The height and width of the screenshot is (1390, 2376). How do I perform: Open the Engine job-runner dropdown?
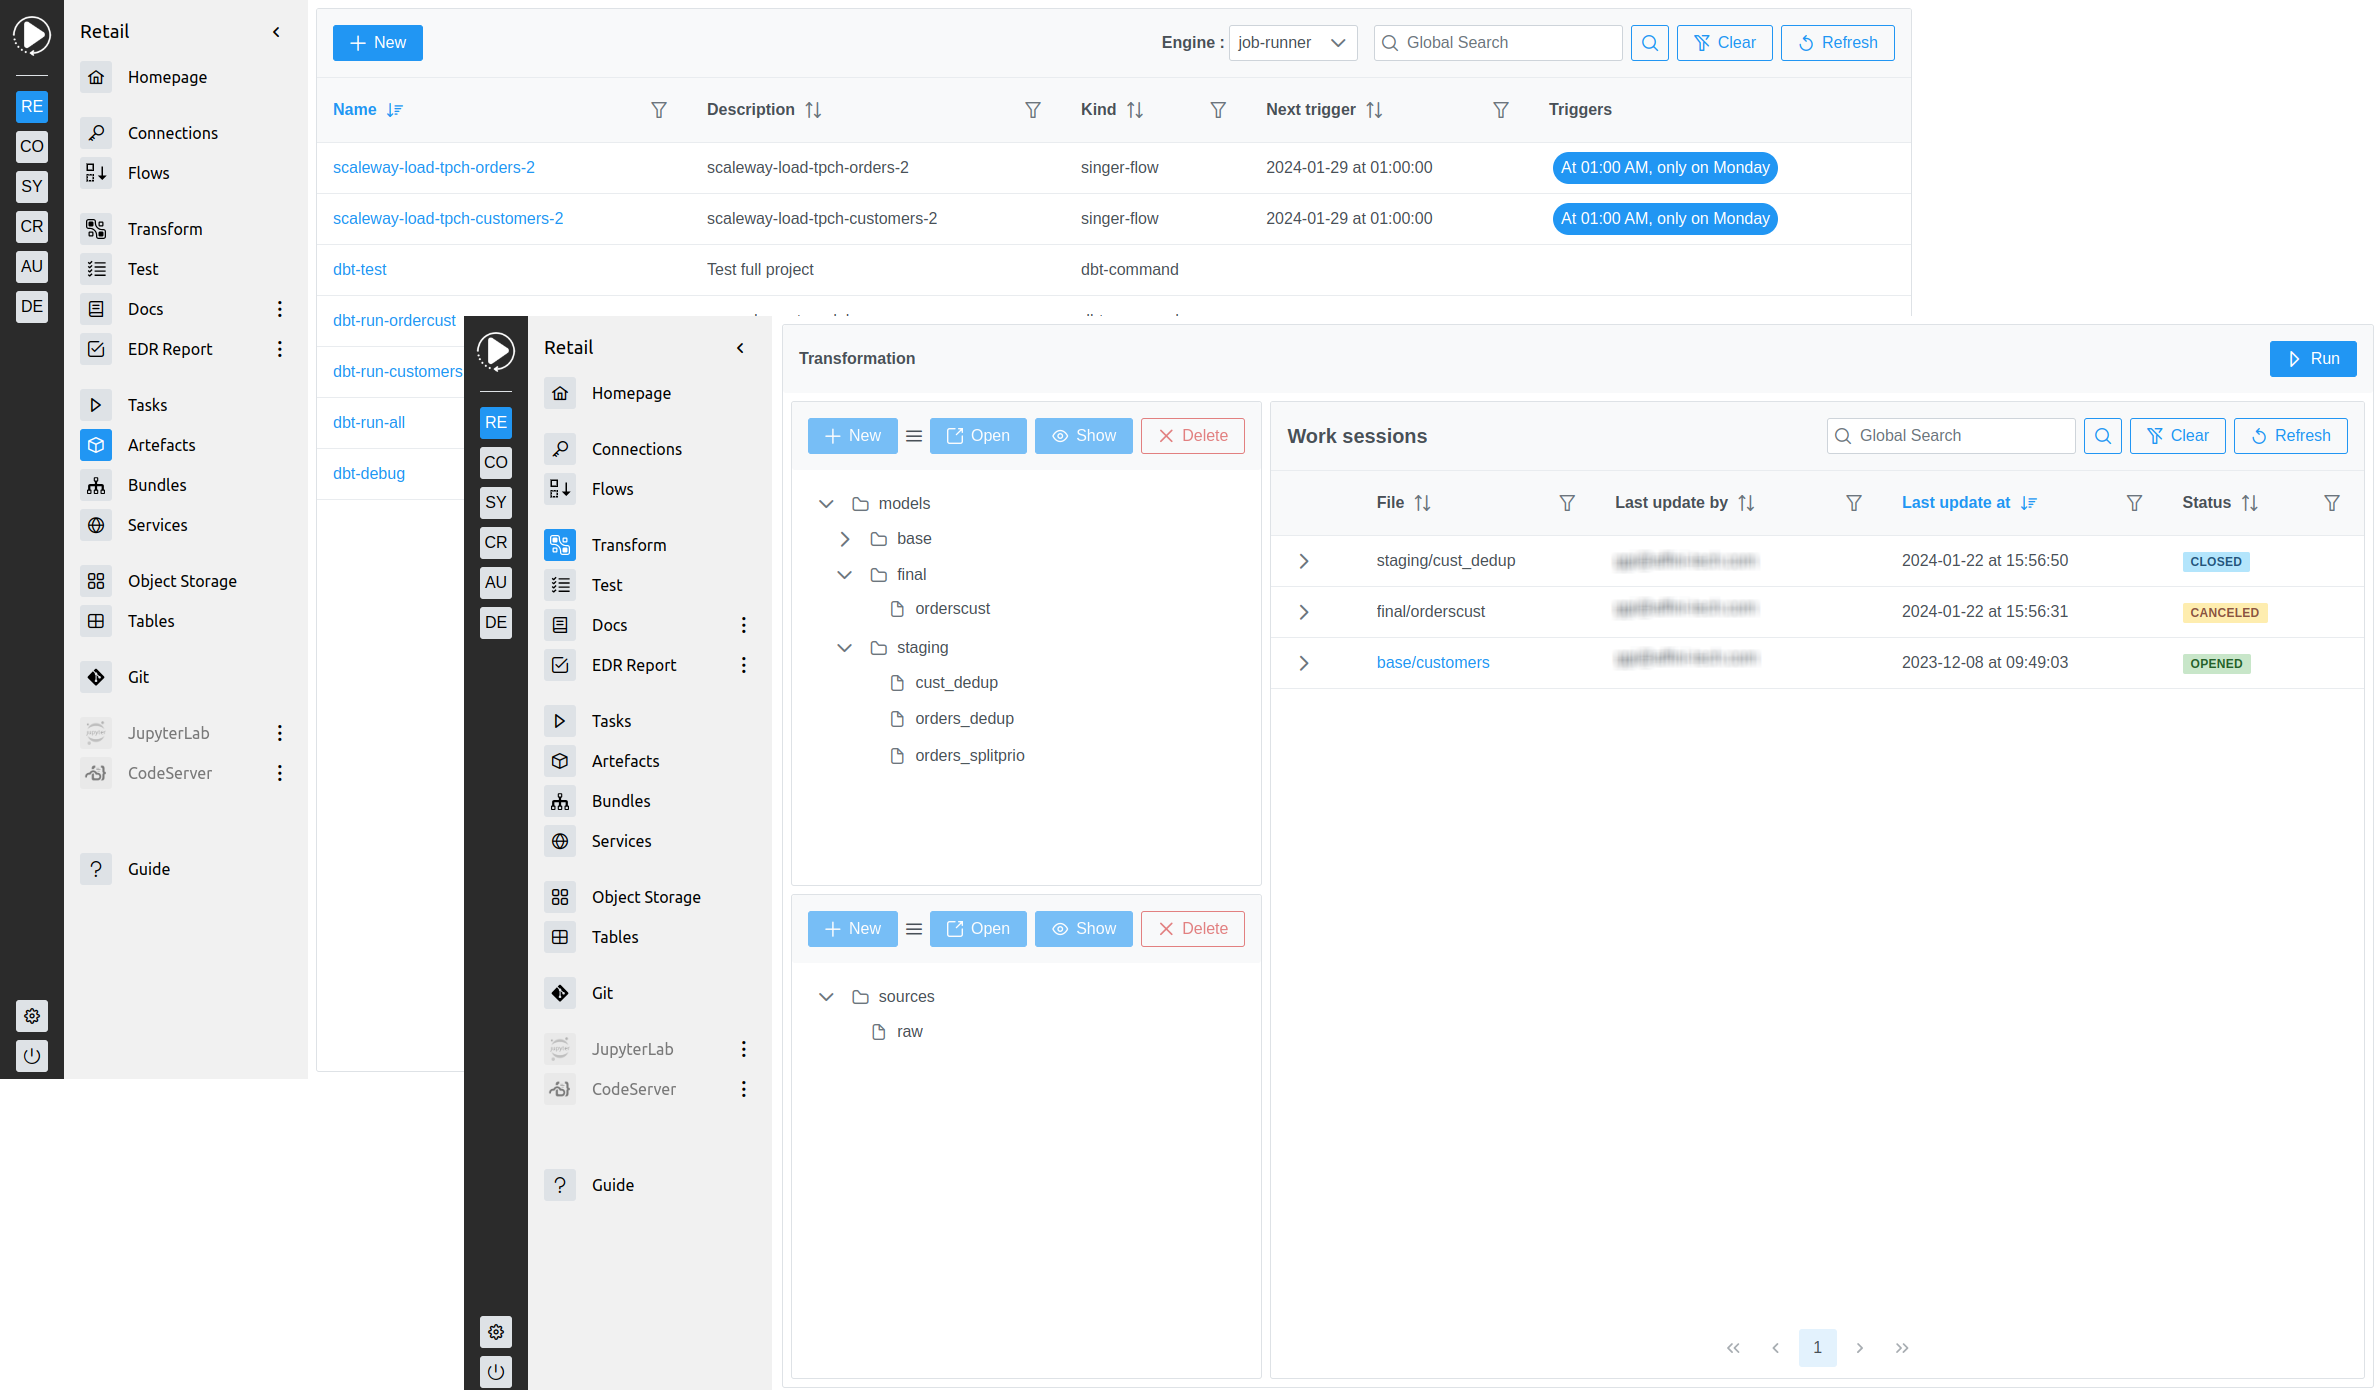(1292, 43)
